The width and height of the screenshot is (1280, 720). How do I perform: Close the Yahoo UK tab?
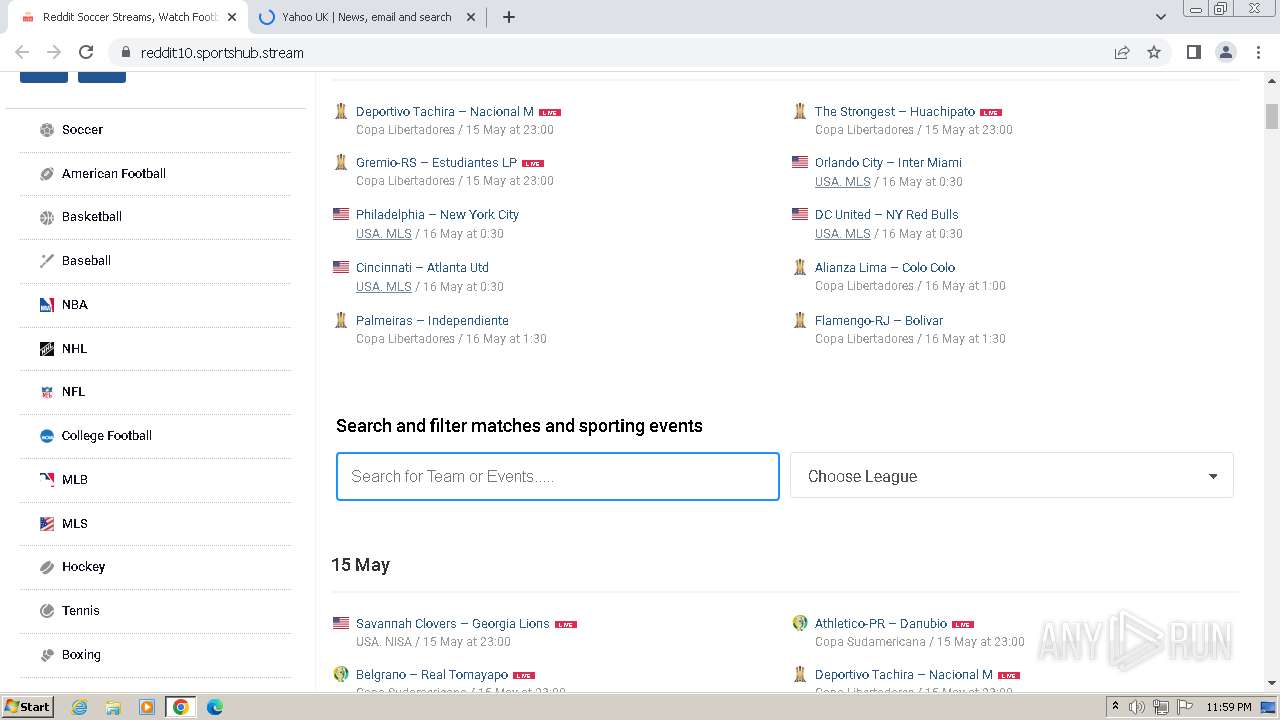[471, 17]
